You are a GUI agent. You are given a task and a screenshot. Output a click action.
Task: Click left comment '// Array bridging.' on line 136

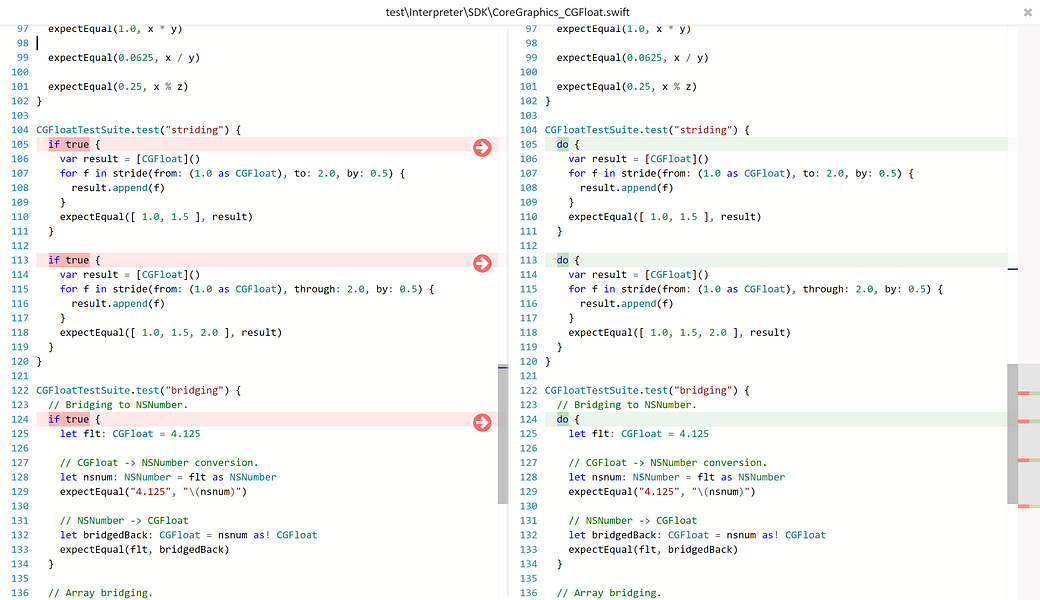click(x=100, y=593)
